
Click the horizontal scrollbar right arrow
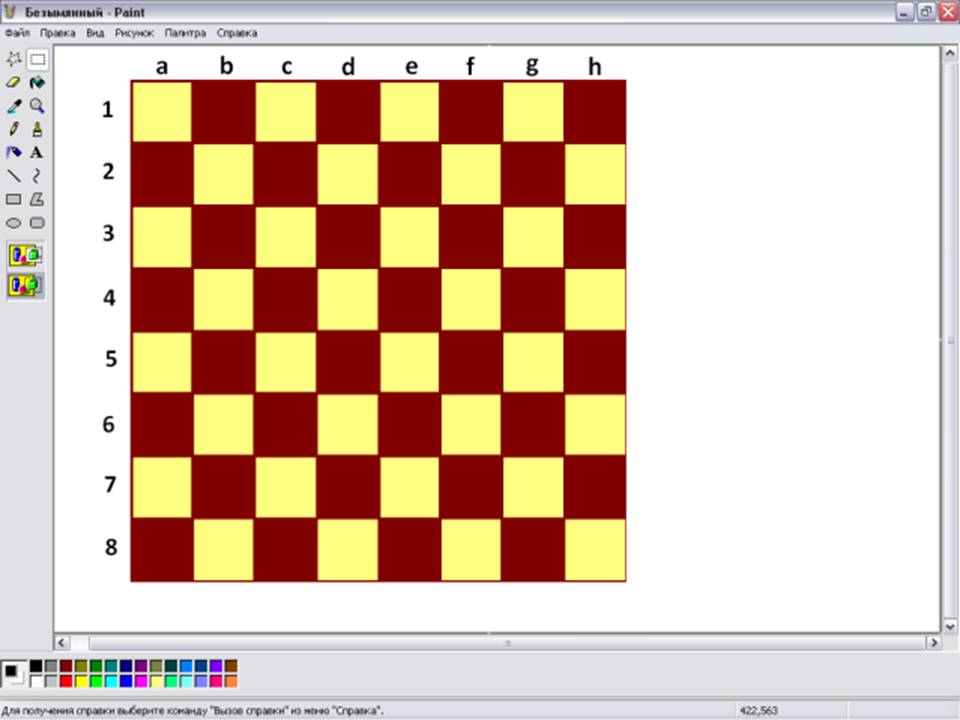pos(934,643)
